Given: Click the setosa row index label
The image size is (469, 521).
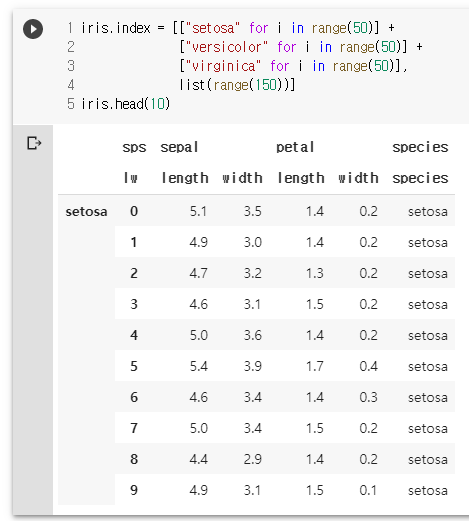Looking at the screenshot, I should click(x=86, y=212).
